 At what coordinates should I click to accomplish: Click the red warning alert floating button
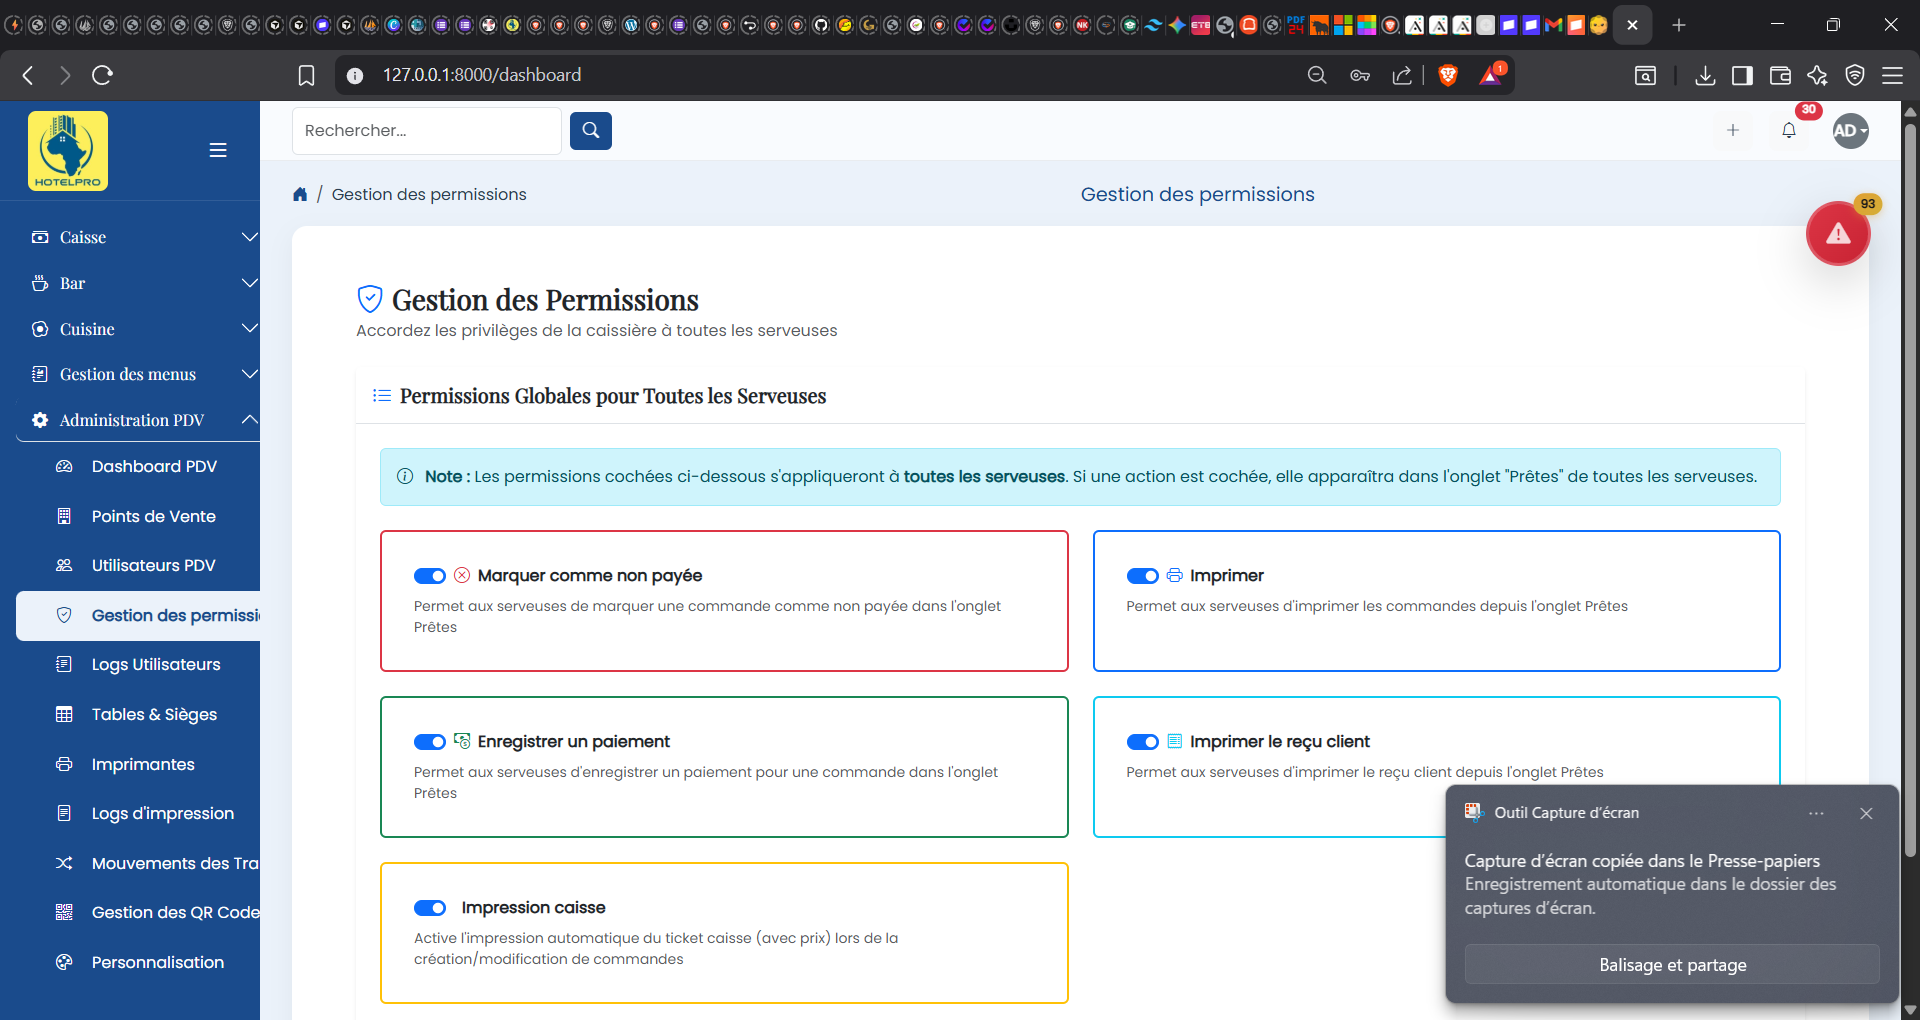[x=1838, y=234]
